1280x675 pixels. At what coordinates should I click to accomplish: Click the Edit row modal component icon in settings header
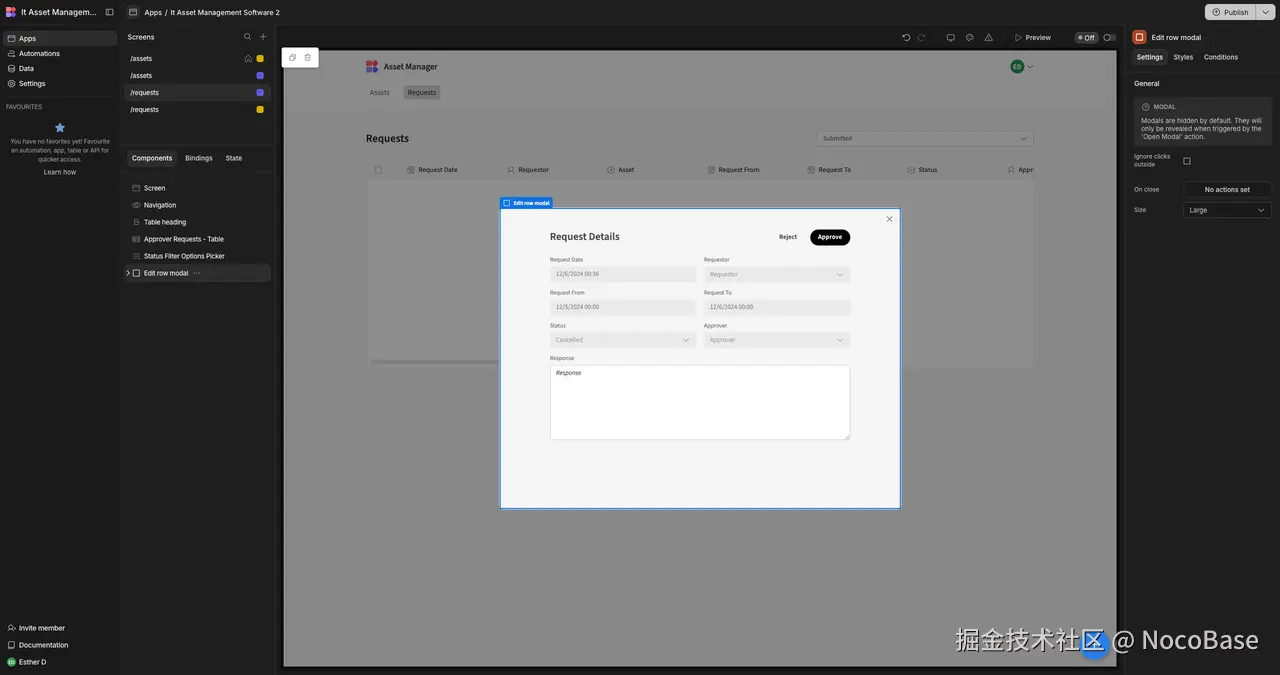1139,37
